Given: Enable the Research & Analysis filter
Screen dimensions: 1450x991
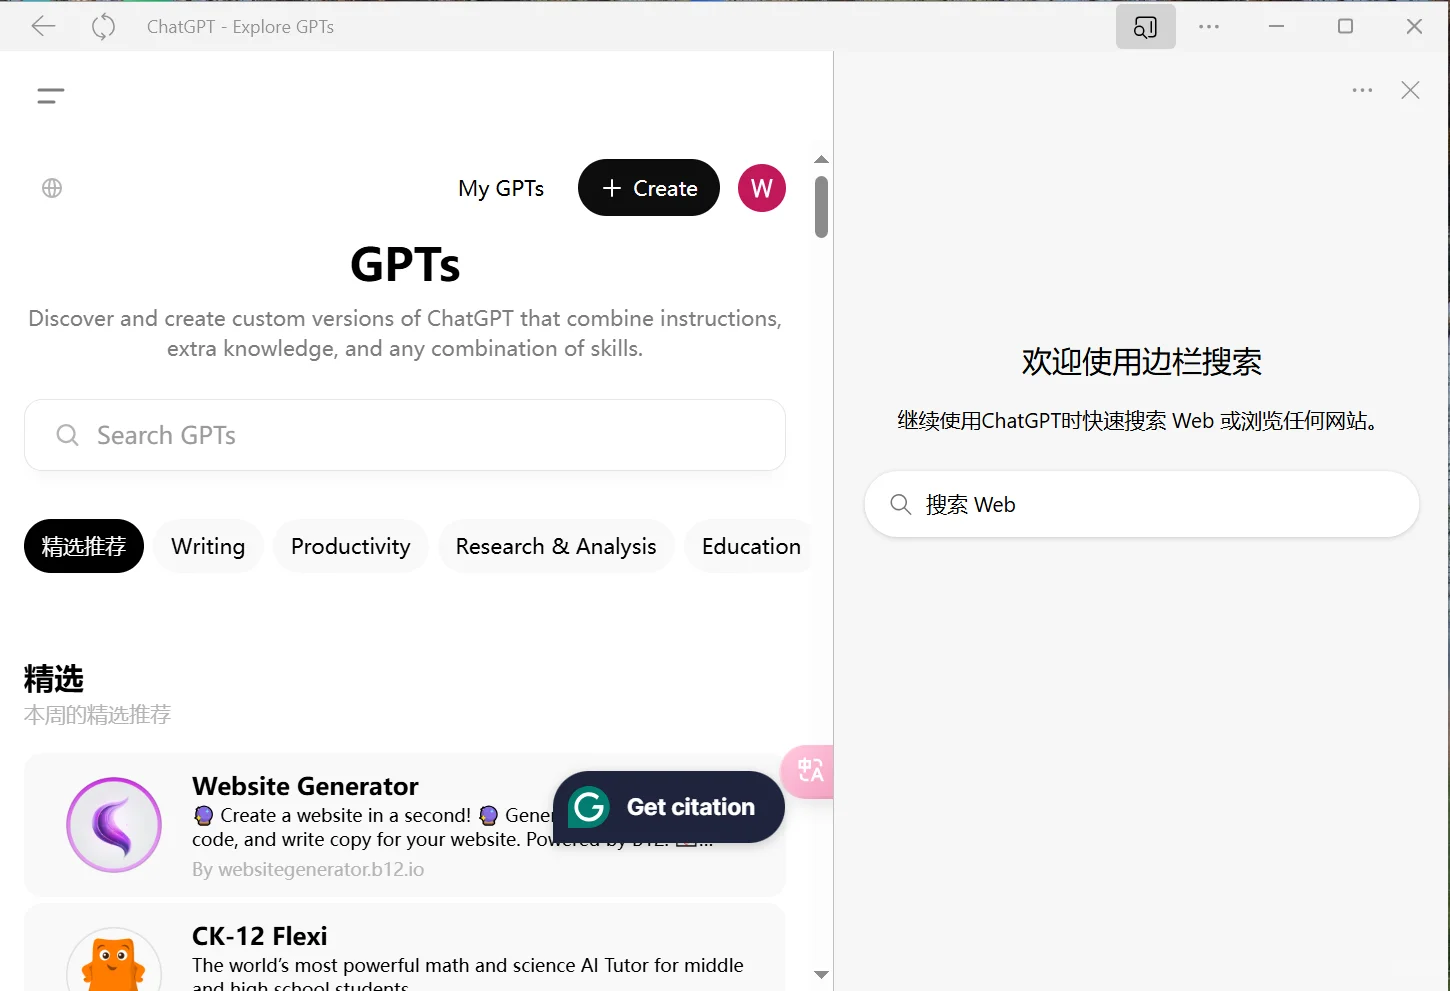Looking at the screenshot, I should point(556,546).
